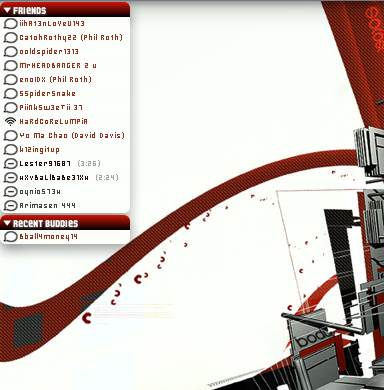The width and height of the screenshot is (384, 390).
Task: Click the status bubble icon next to ooldspider1313
Action: [10, 52]
